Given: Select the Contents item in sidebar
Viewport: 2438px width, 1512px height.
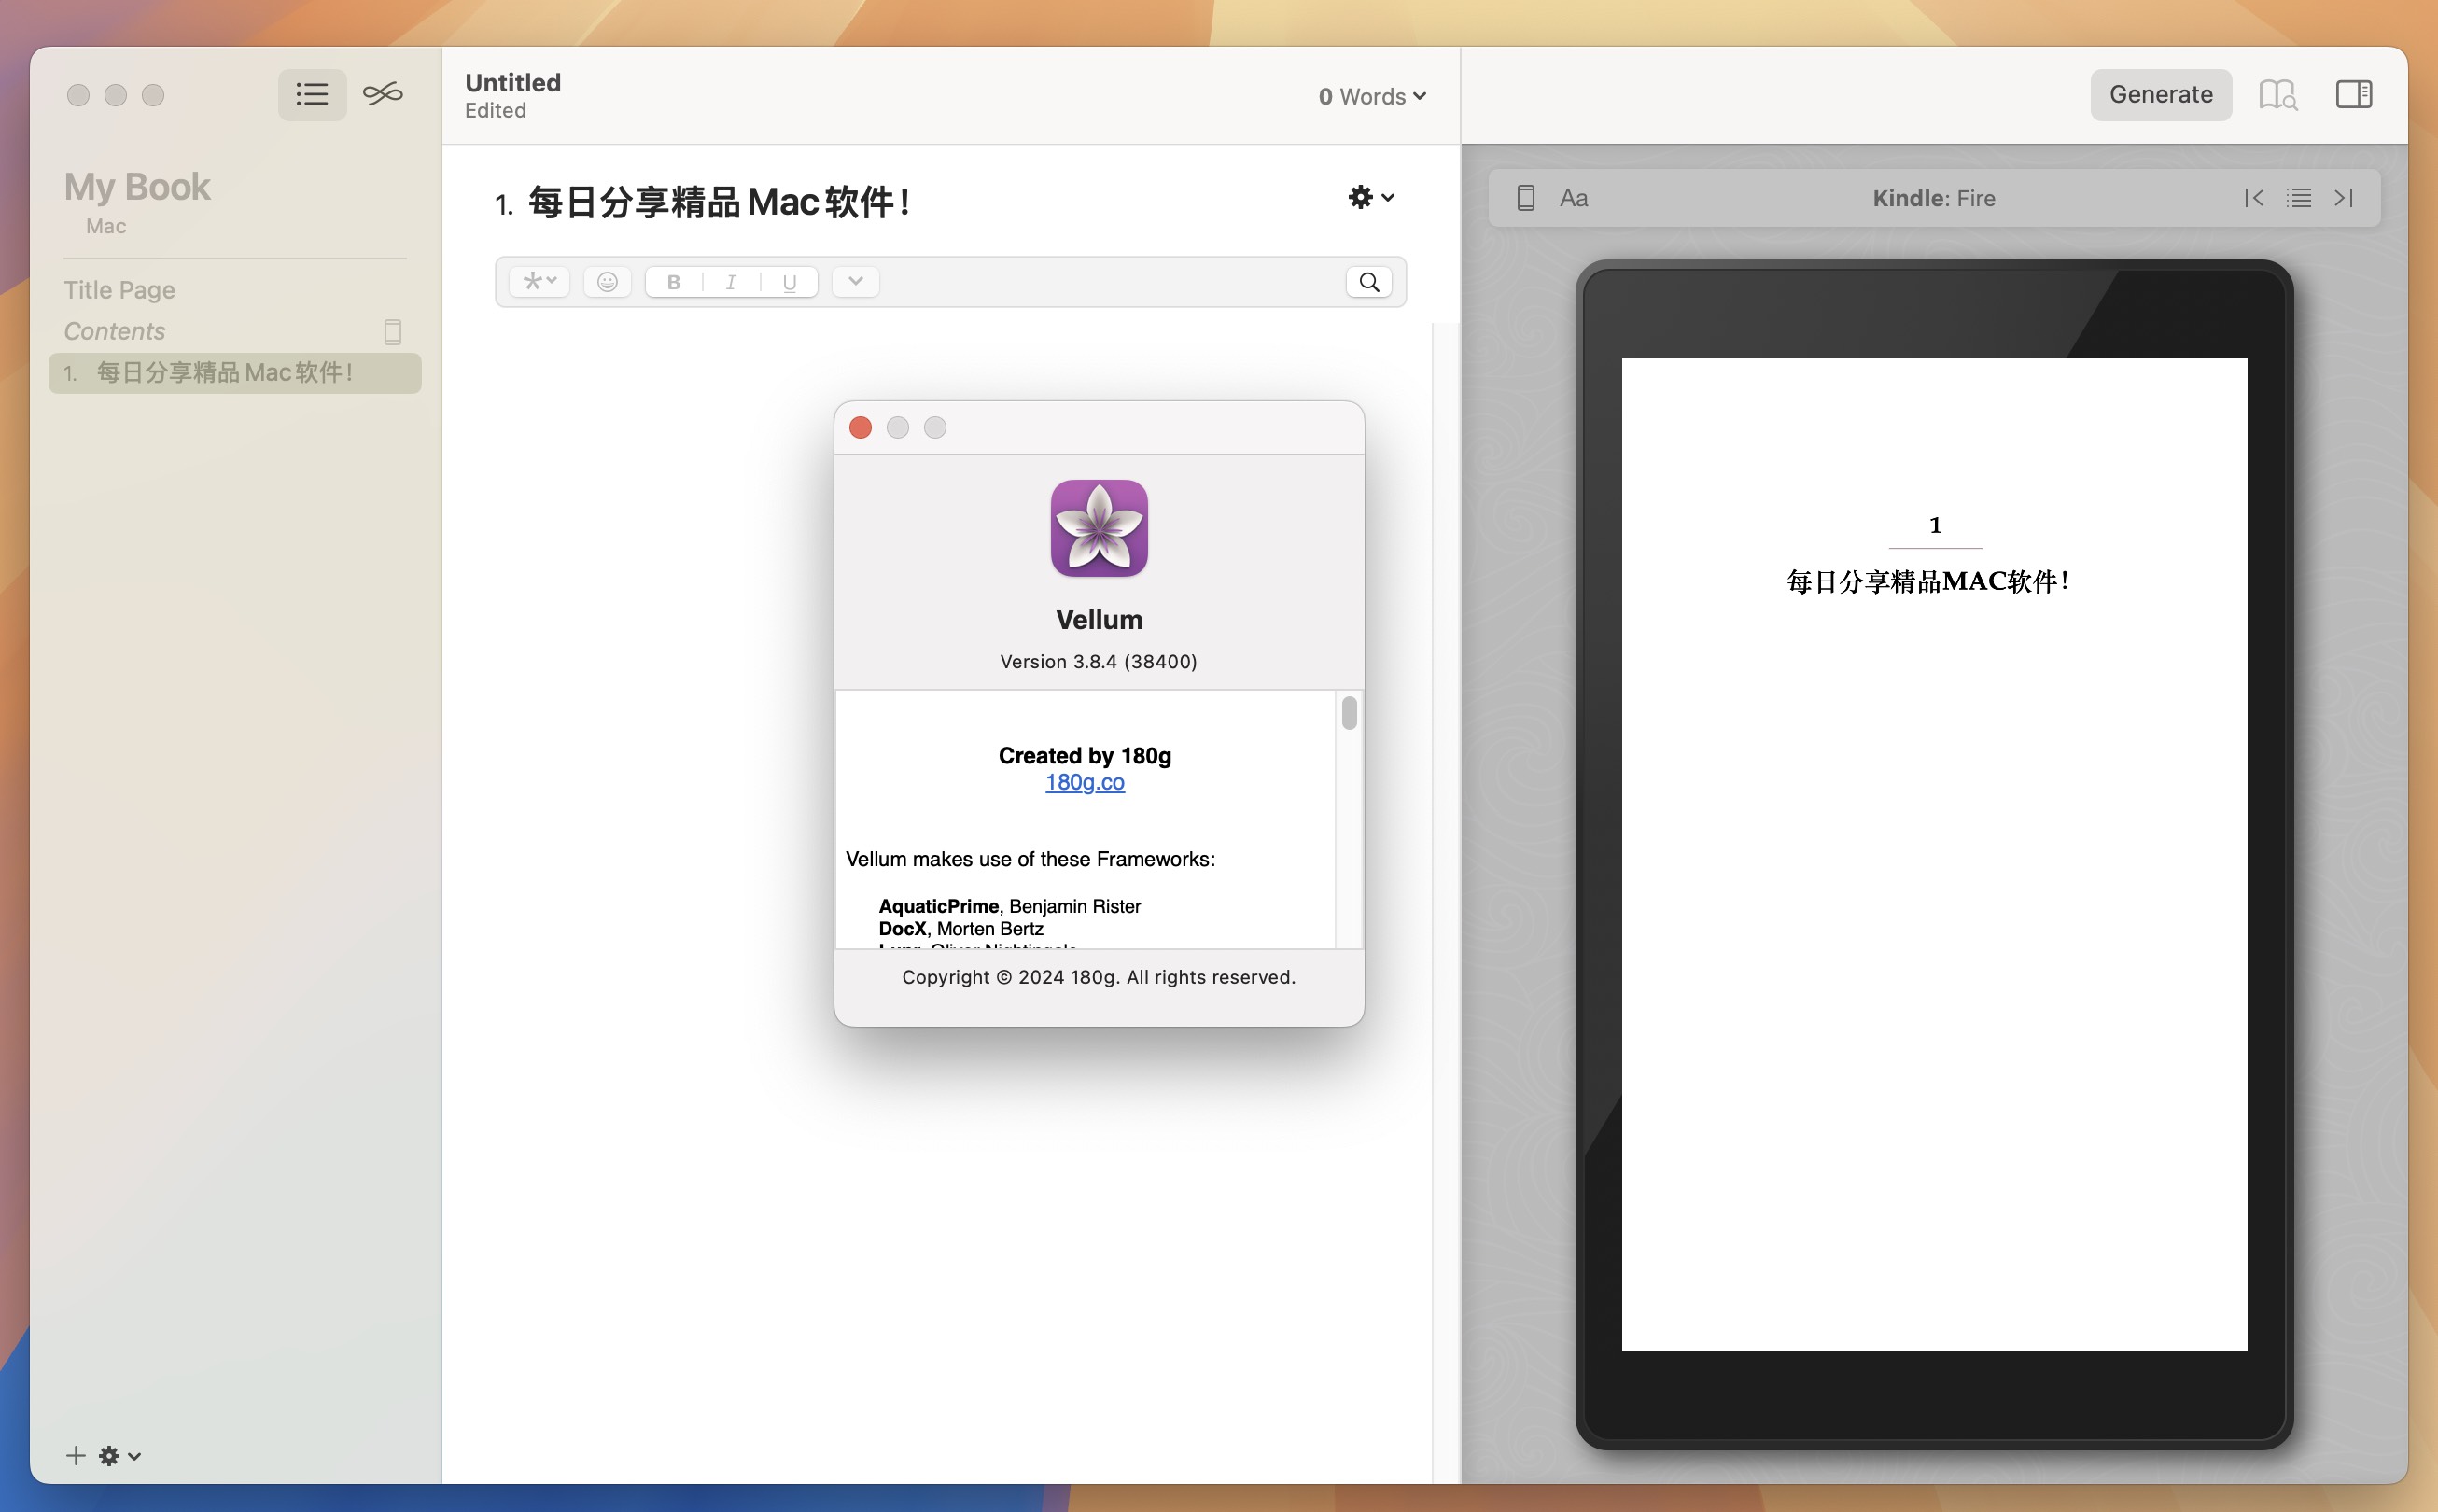Looking at the screenshot, I should 113,329.
